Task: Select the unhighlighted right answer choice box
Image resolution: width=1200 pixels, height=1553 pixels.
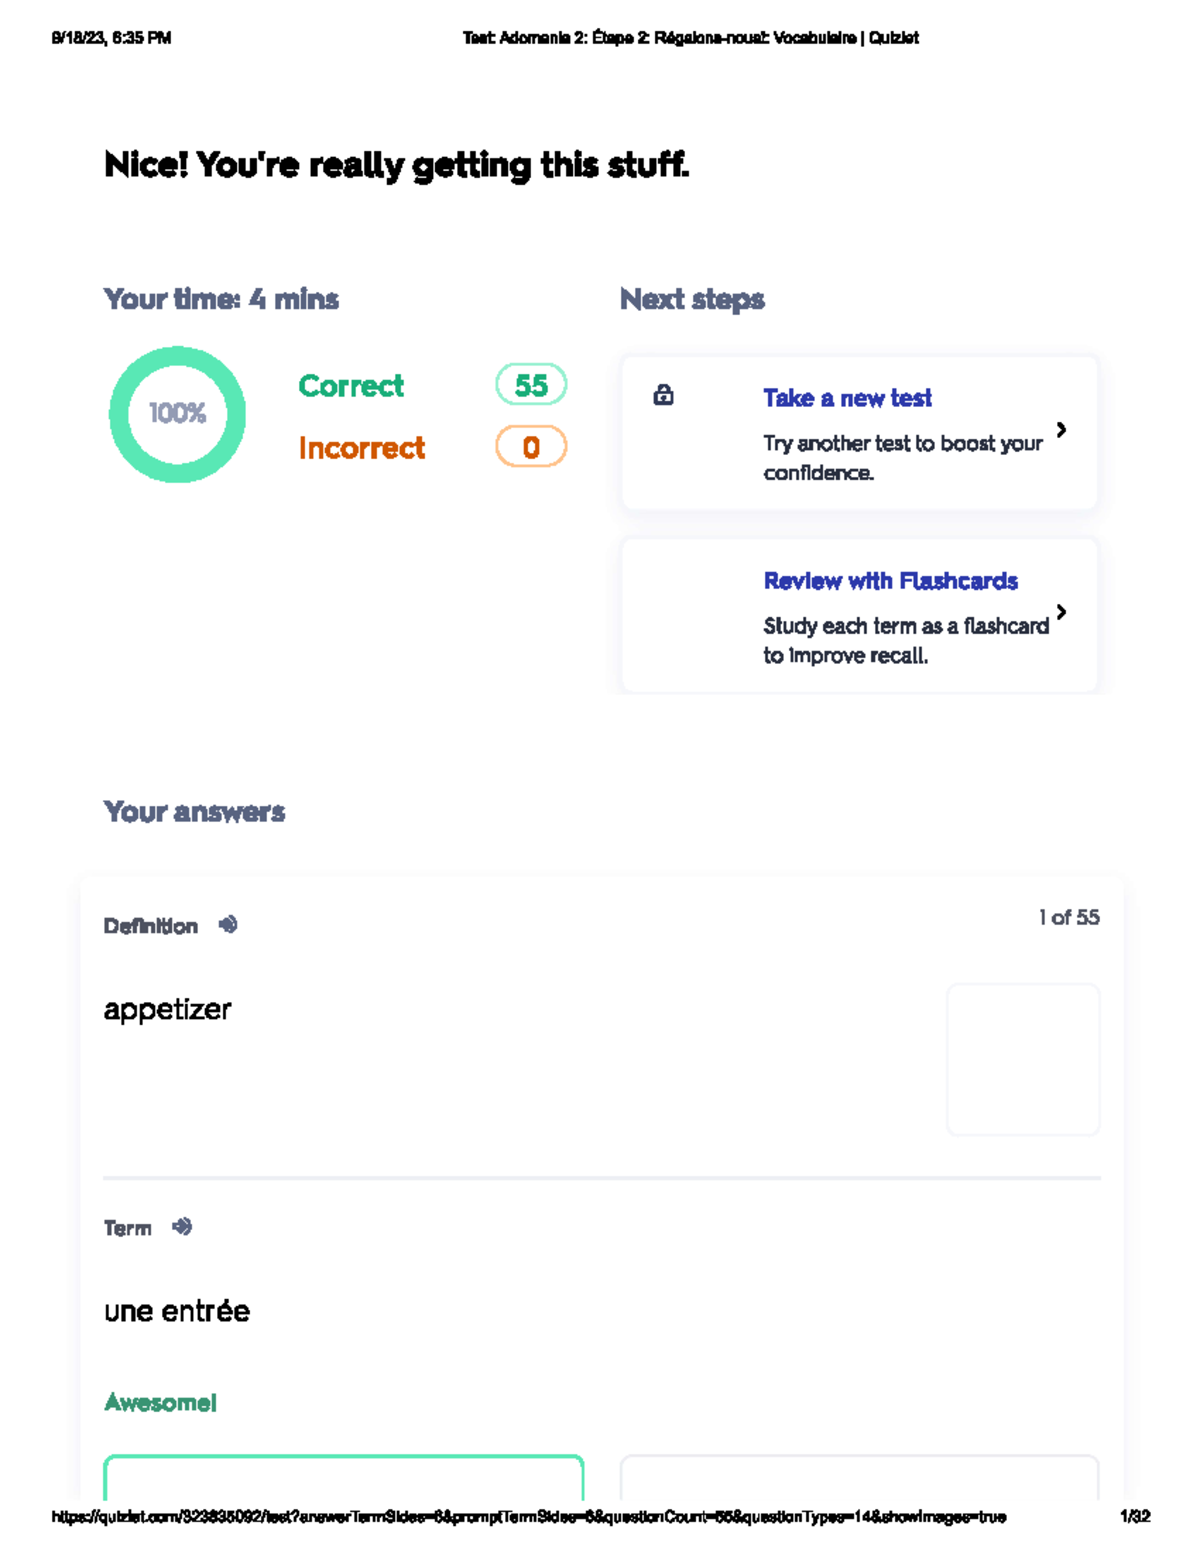Action: 859,1477
